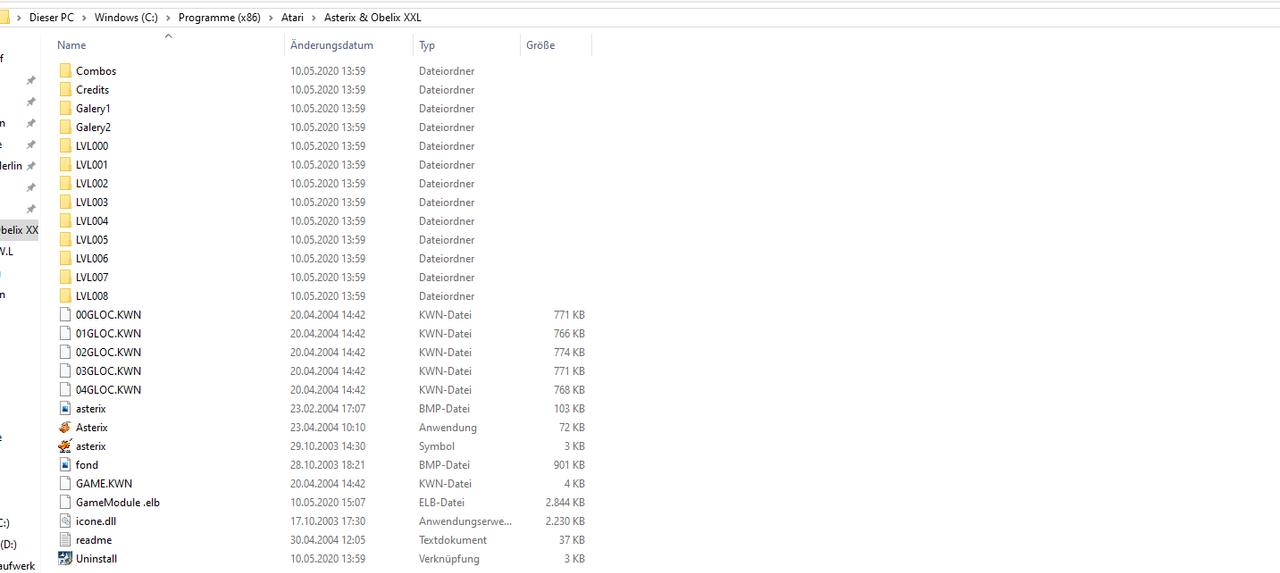Click the LVL007 folder icon
This screenshot has height=573, width=1280.
coord(65,277)
